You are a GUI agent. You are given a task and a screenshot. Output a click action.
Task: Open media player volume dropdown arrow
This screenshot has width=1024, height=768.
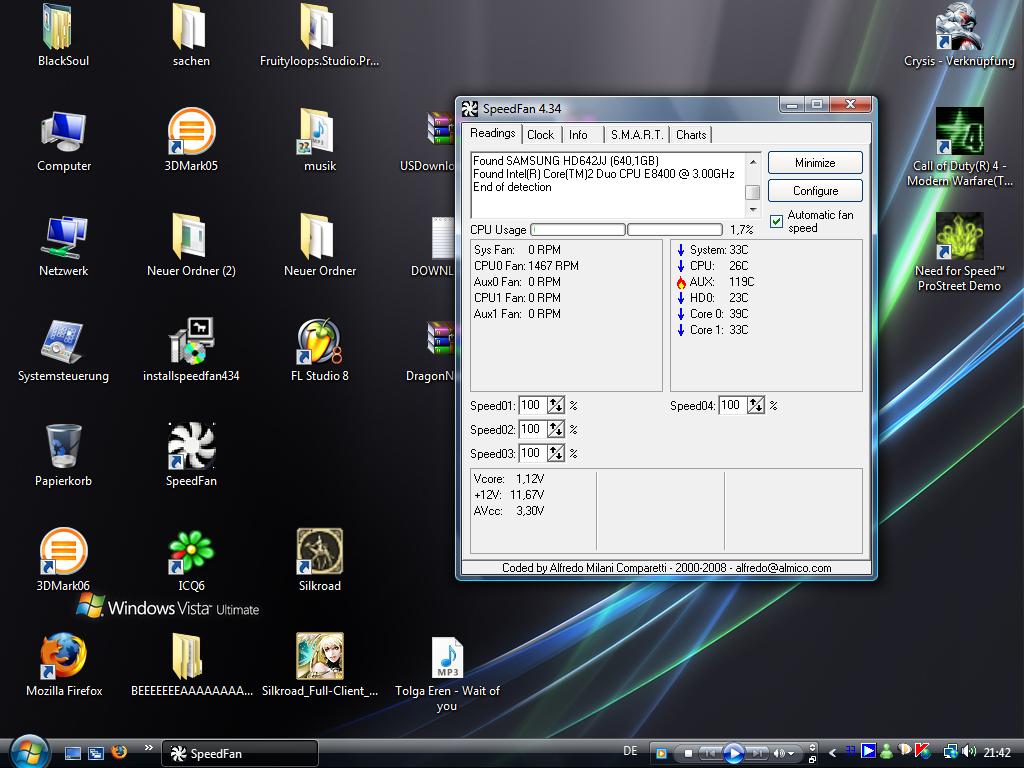point(791,754)
